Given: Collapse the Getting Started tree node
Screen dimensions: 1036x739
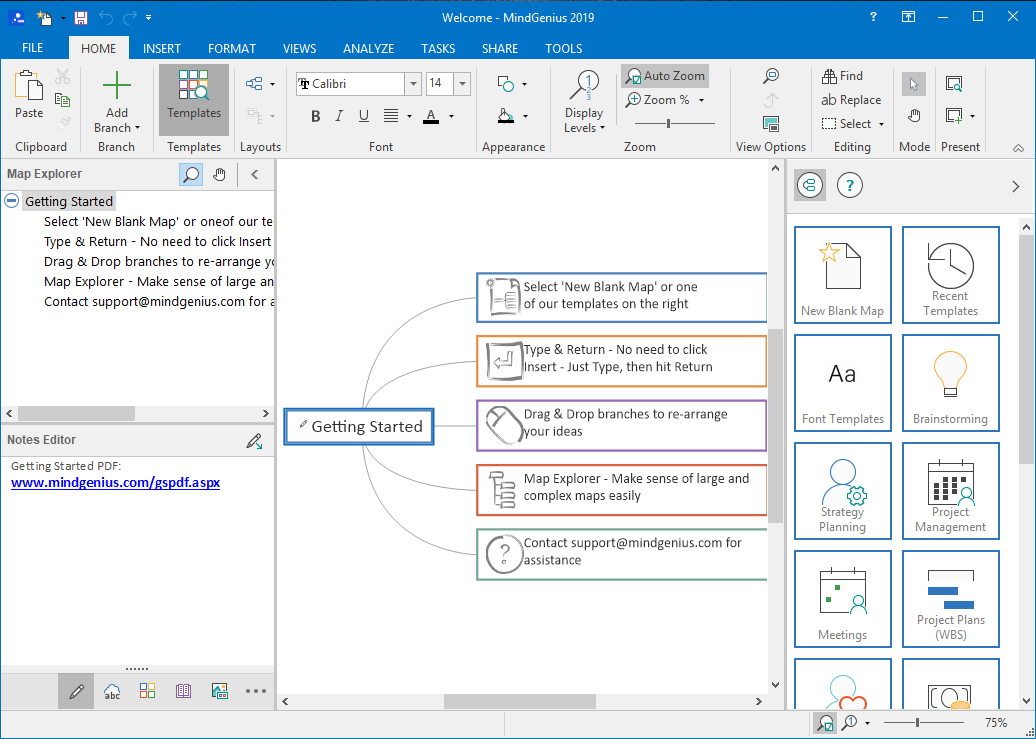Looking at the screenshot, I should [11, 201].
